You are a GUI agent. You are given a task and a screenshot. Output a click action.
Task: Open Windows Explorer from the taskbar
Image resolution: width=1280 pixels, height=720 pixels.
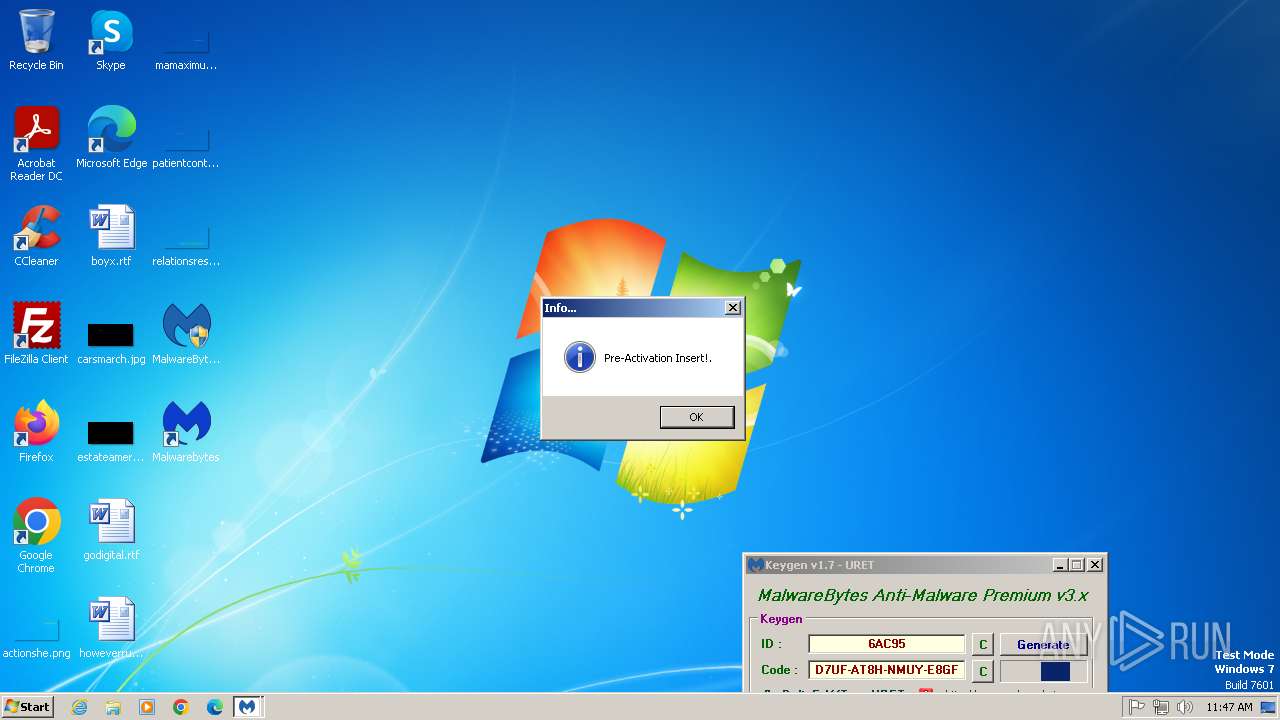(113, 707)
